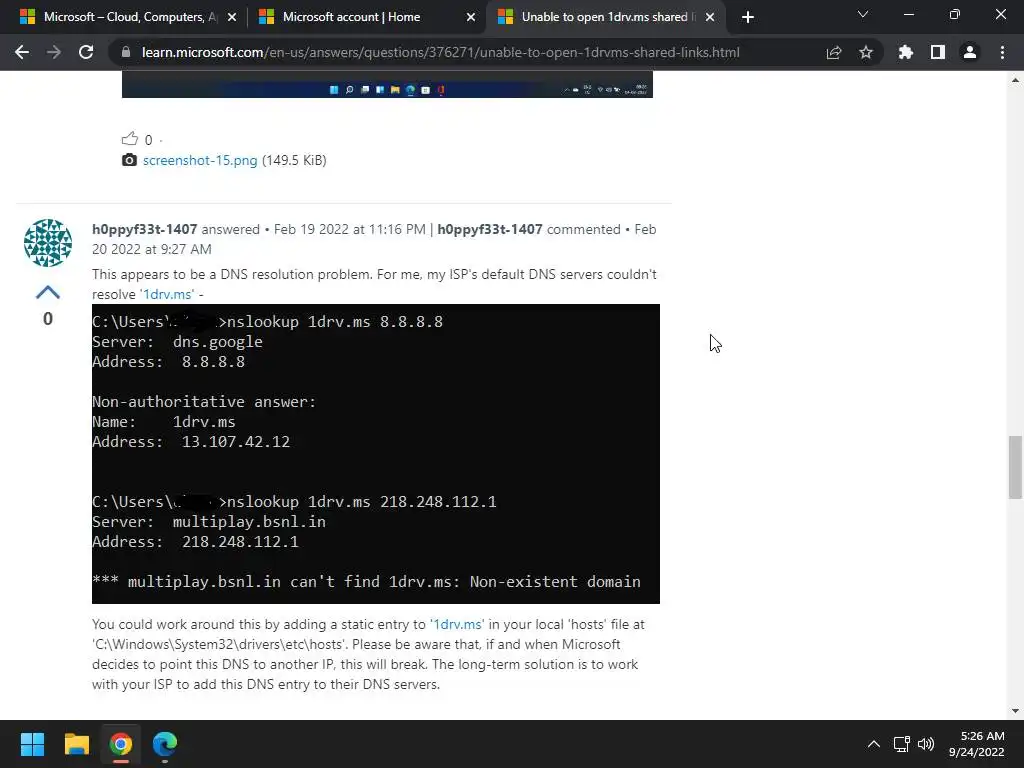Show hidden system tray icons
This screenshot has height=768, width=1024.
click(x=874, y=744)
